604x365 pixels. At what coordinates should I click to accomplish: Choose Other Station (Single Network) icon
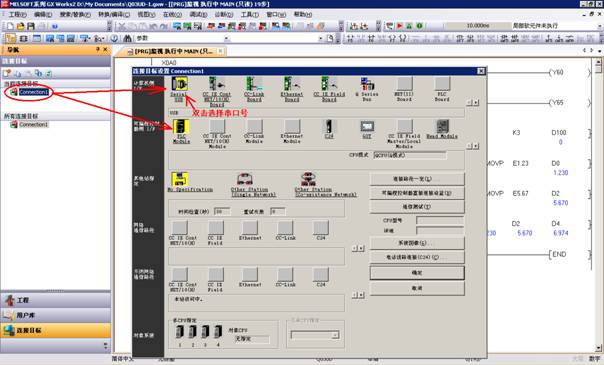pos(245,179)
